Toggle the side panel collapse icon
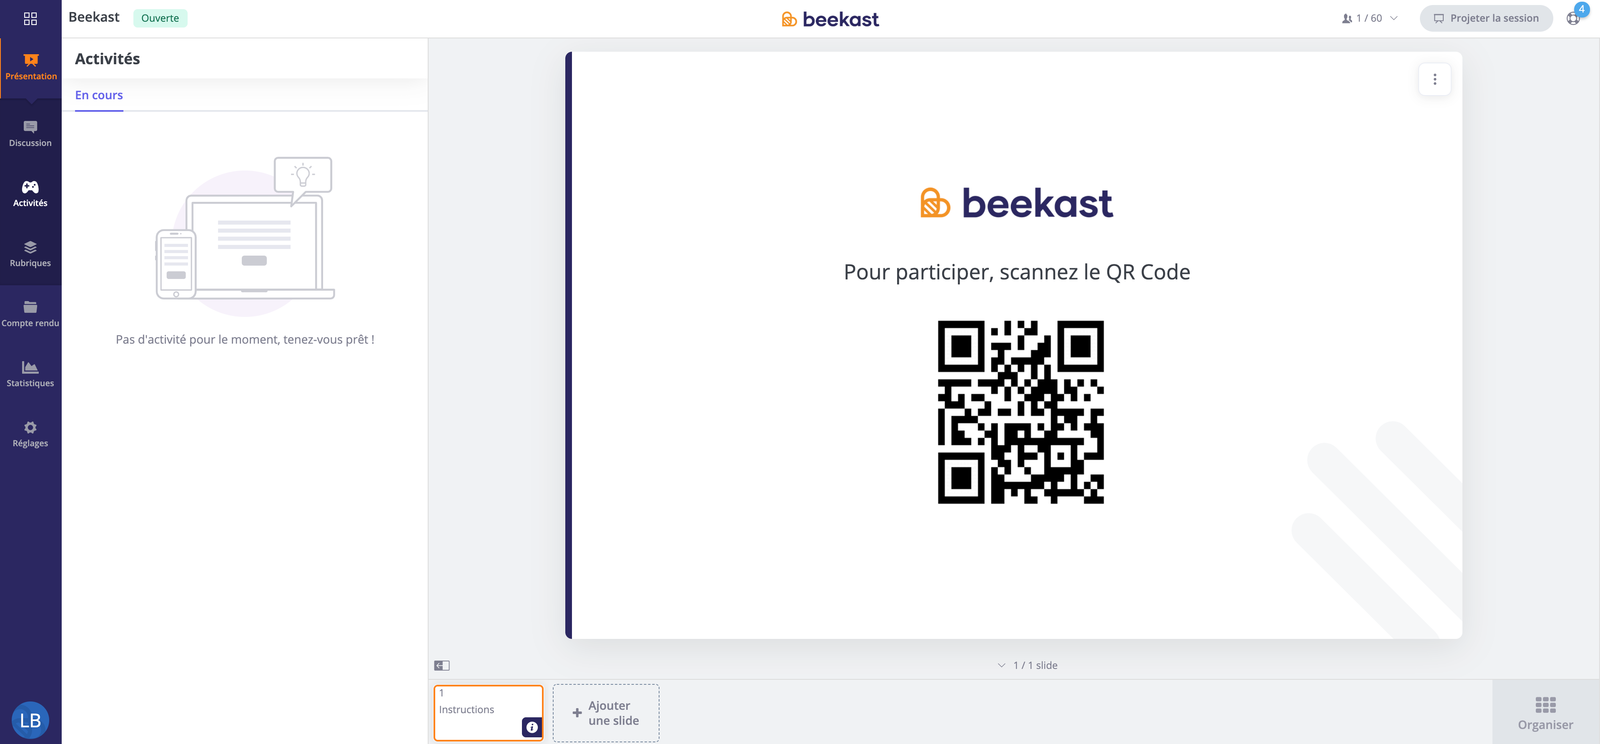This screenshot has width=1600, height=744. (x=442, y=665)
